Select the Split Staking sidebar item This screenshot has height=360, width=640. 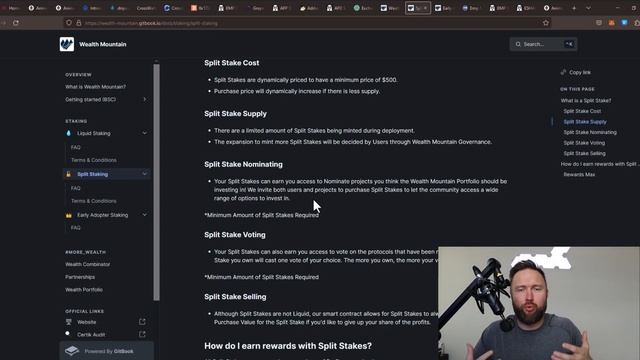106,174
